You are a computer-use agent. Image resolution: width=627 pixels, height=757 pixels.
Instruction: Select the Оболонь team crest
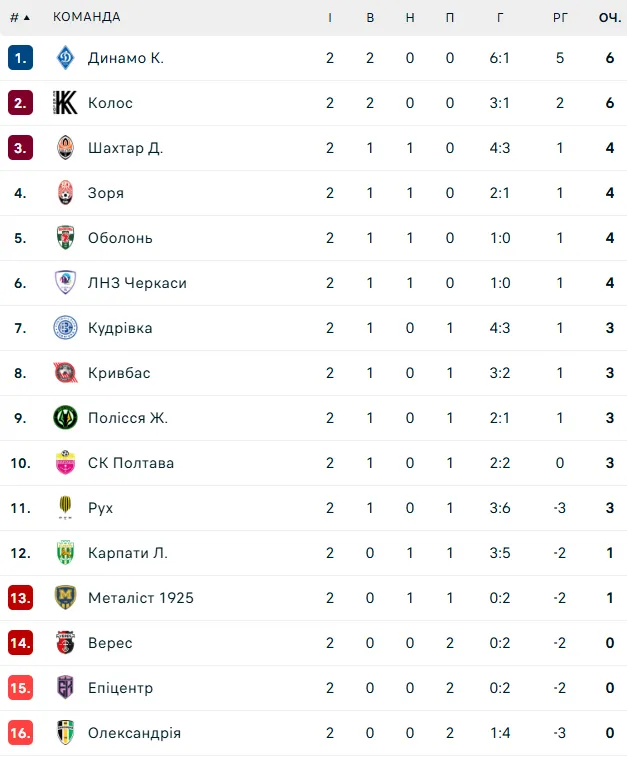65,238
